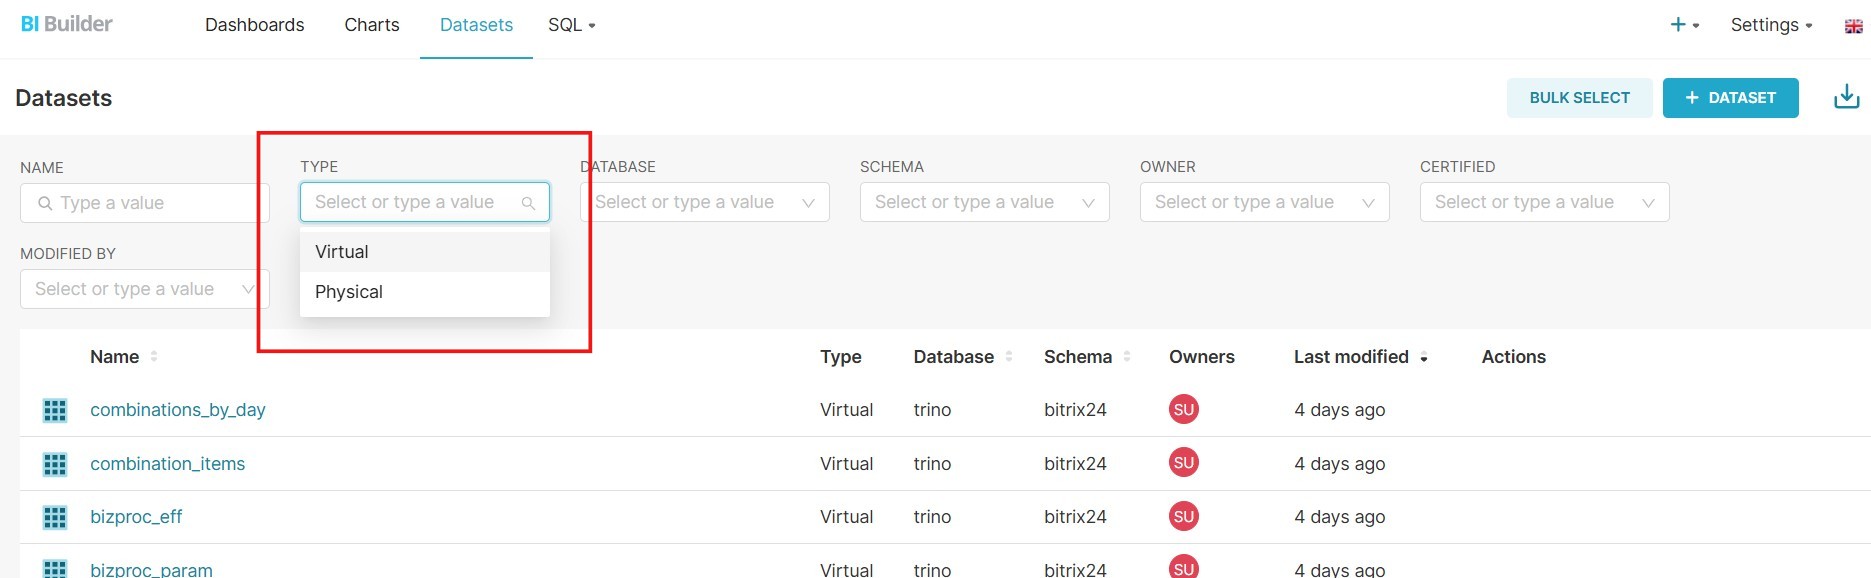Click grid icon beside bizproc_eff
This screenshot has height=578, width=1871.
(55, 517)
